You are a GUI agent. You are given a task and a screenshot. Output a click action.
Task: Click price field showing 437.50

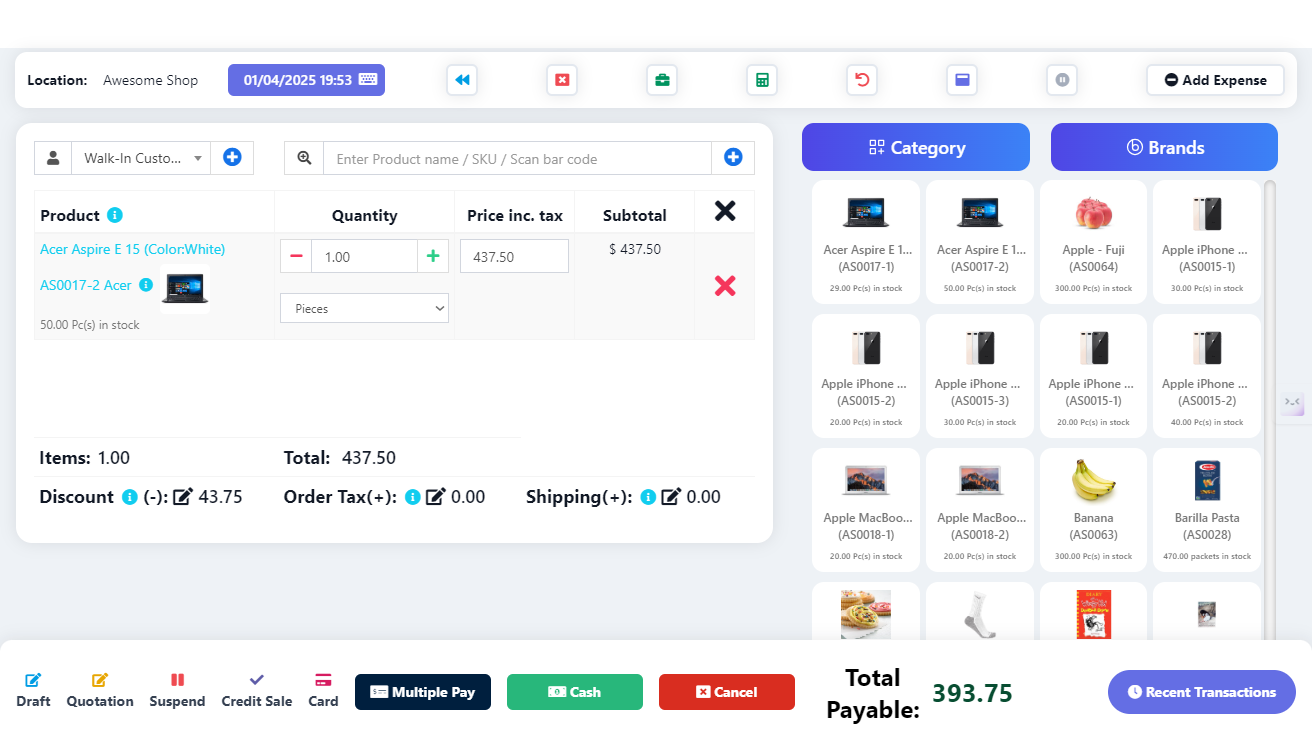coord(514,256)
